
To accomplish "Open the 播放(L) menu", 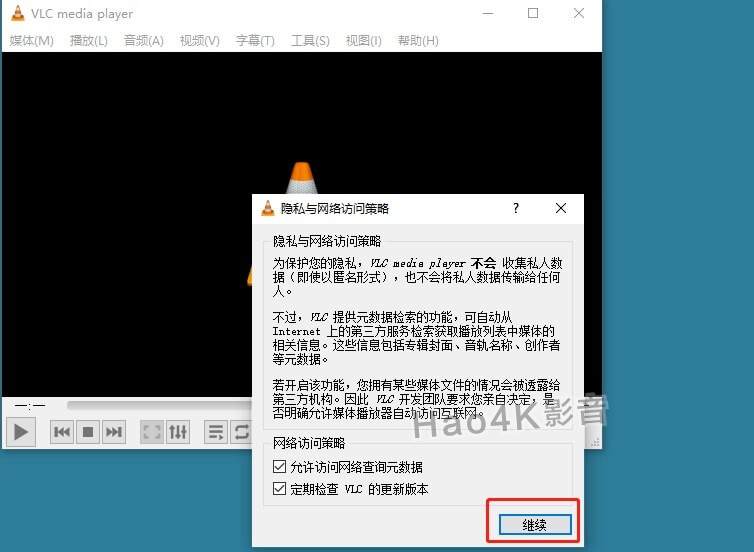I will pyautogui.click(x=88, y=41).
